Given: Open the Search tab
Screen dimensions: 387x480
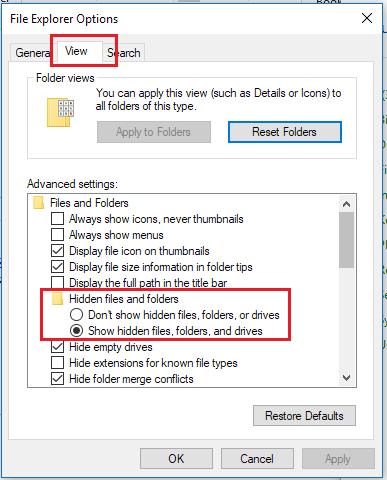Looking at the screenshot, I should 124,53.
